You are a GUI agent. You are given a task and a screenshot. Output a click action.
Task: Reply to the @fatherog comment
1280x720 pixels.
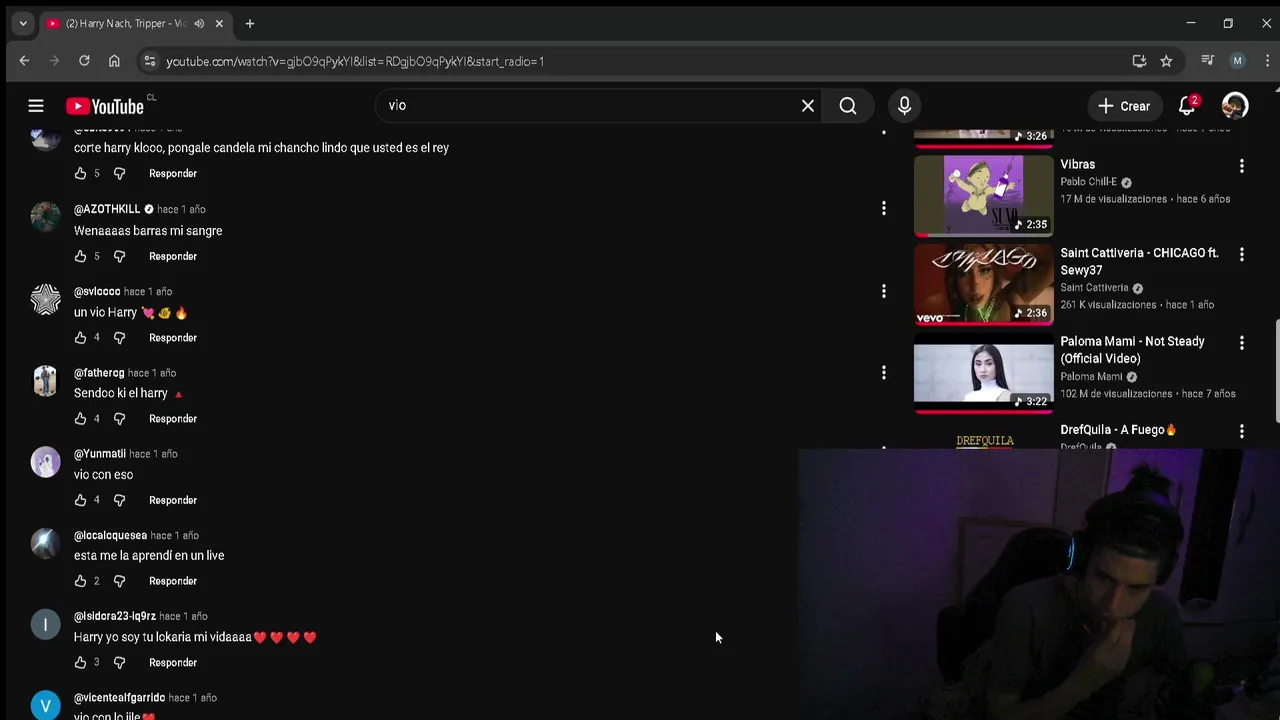pyautogui.click(x=173, y=419)
